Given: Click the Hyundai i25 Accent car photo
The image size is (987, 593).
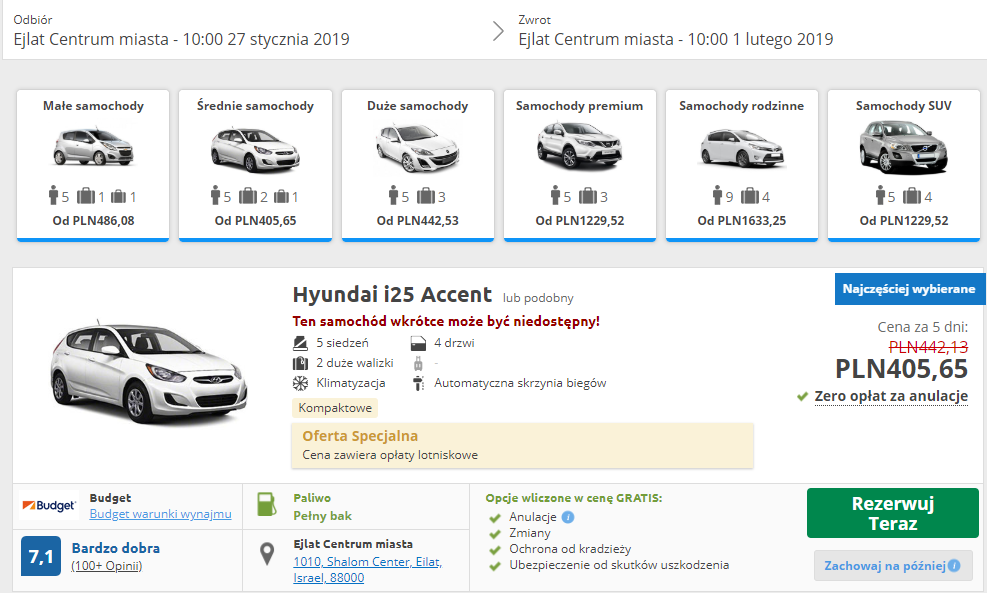Looking at the screenshot, I should (x=149, y=373).
